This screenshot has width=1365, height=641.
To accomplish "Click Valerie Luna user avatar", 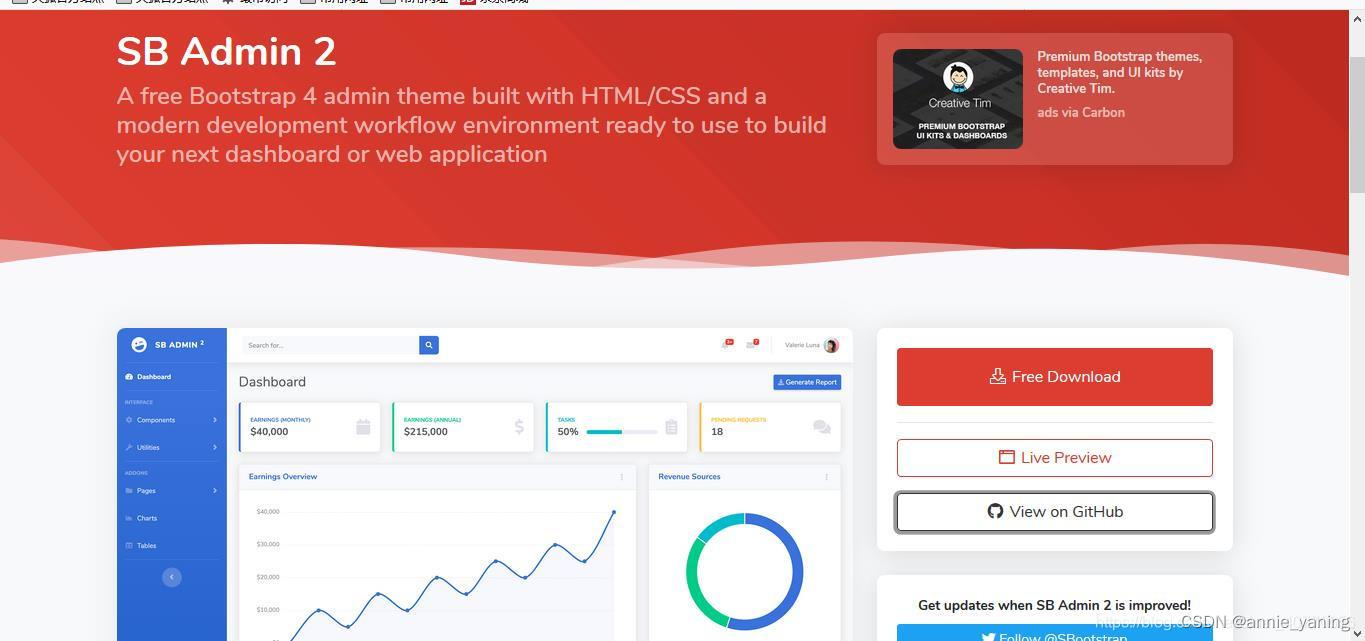I will [831, 345].
